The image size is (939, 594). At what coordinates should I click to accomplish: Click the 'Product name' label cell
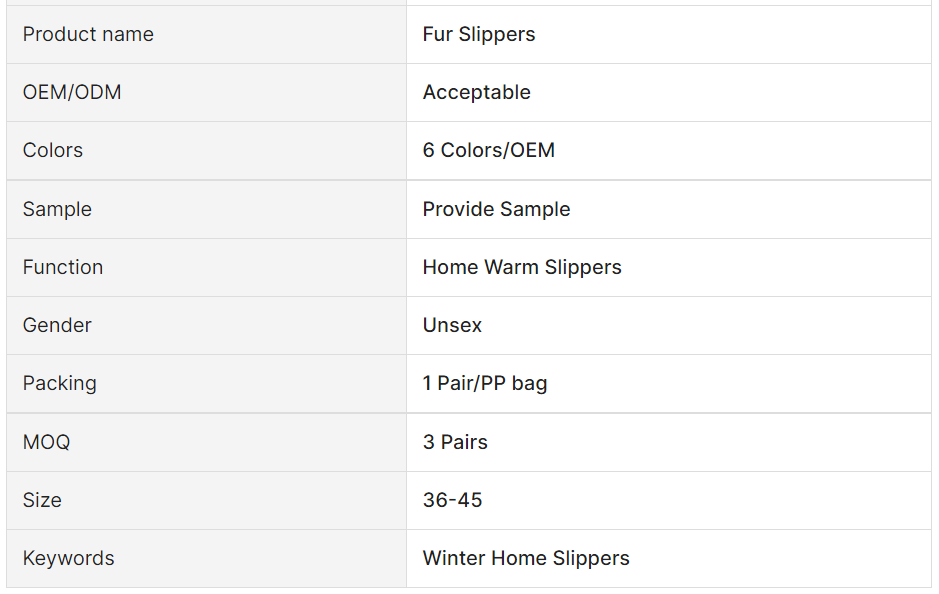click(x=88, y=34)
